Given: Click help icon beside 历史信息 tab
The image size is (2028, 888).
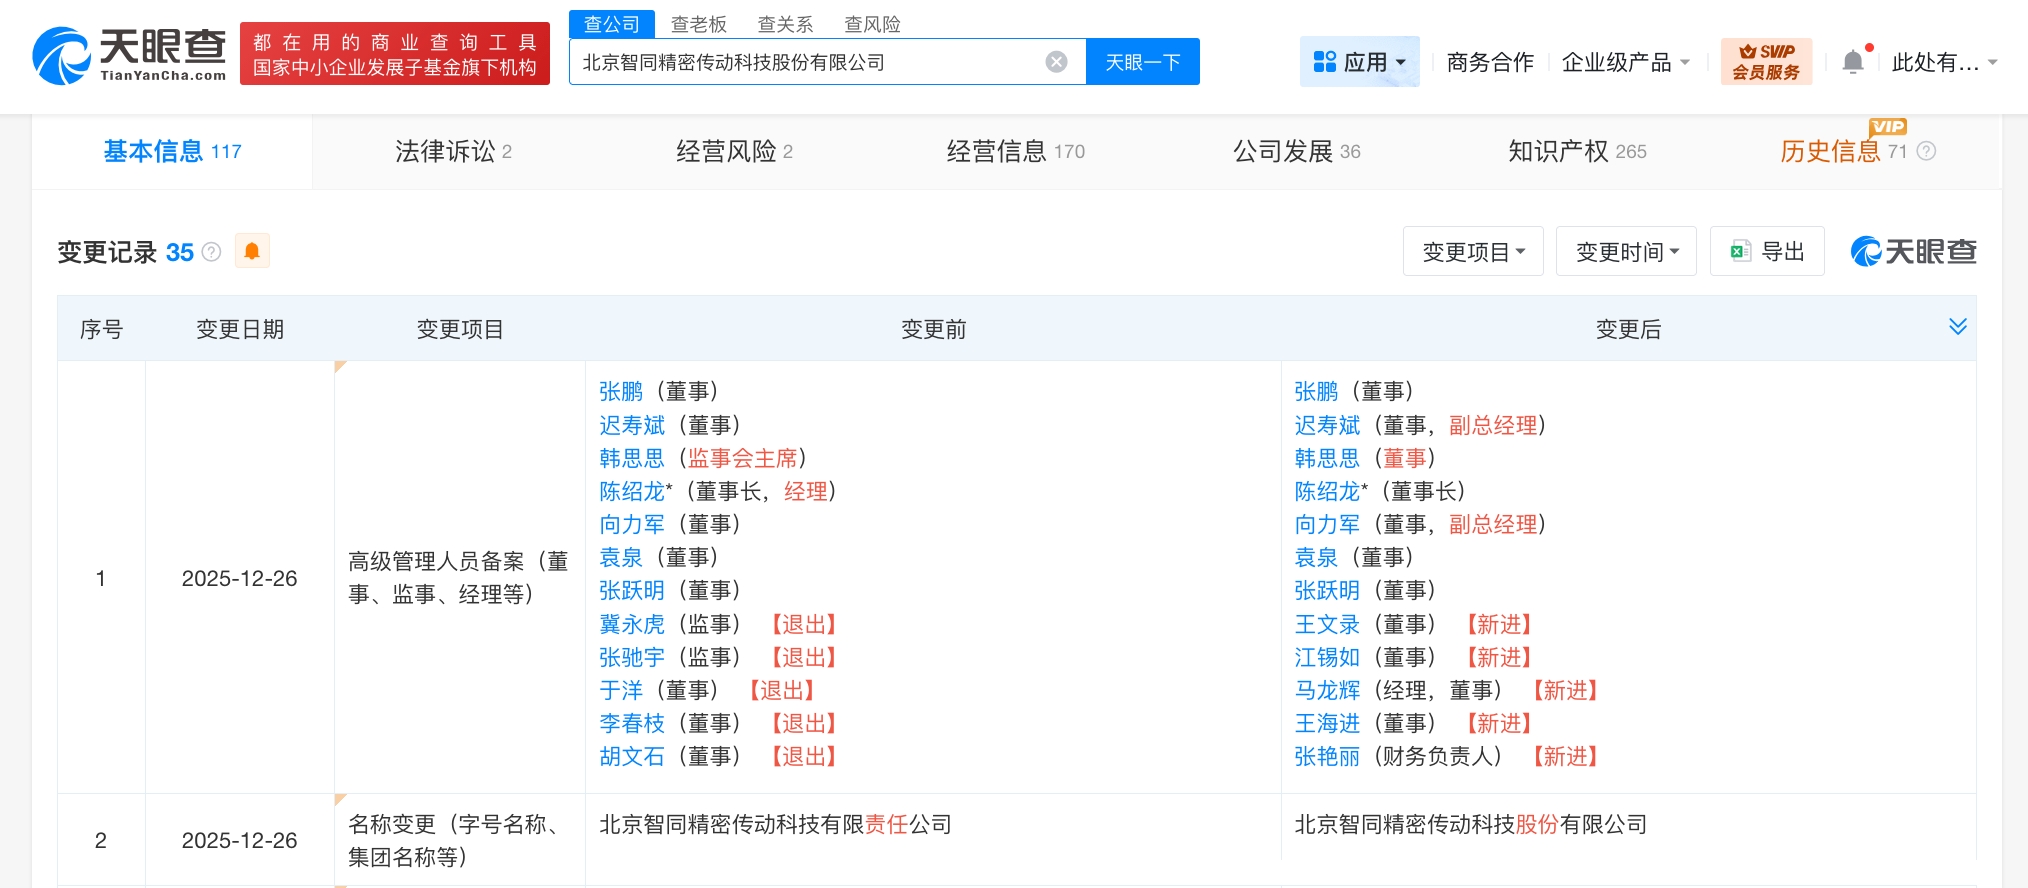Looking at the screenshot, I should click(1926, 151).
